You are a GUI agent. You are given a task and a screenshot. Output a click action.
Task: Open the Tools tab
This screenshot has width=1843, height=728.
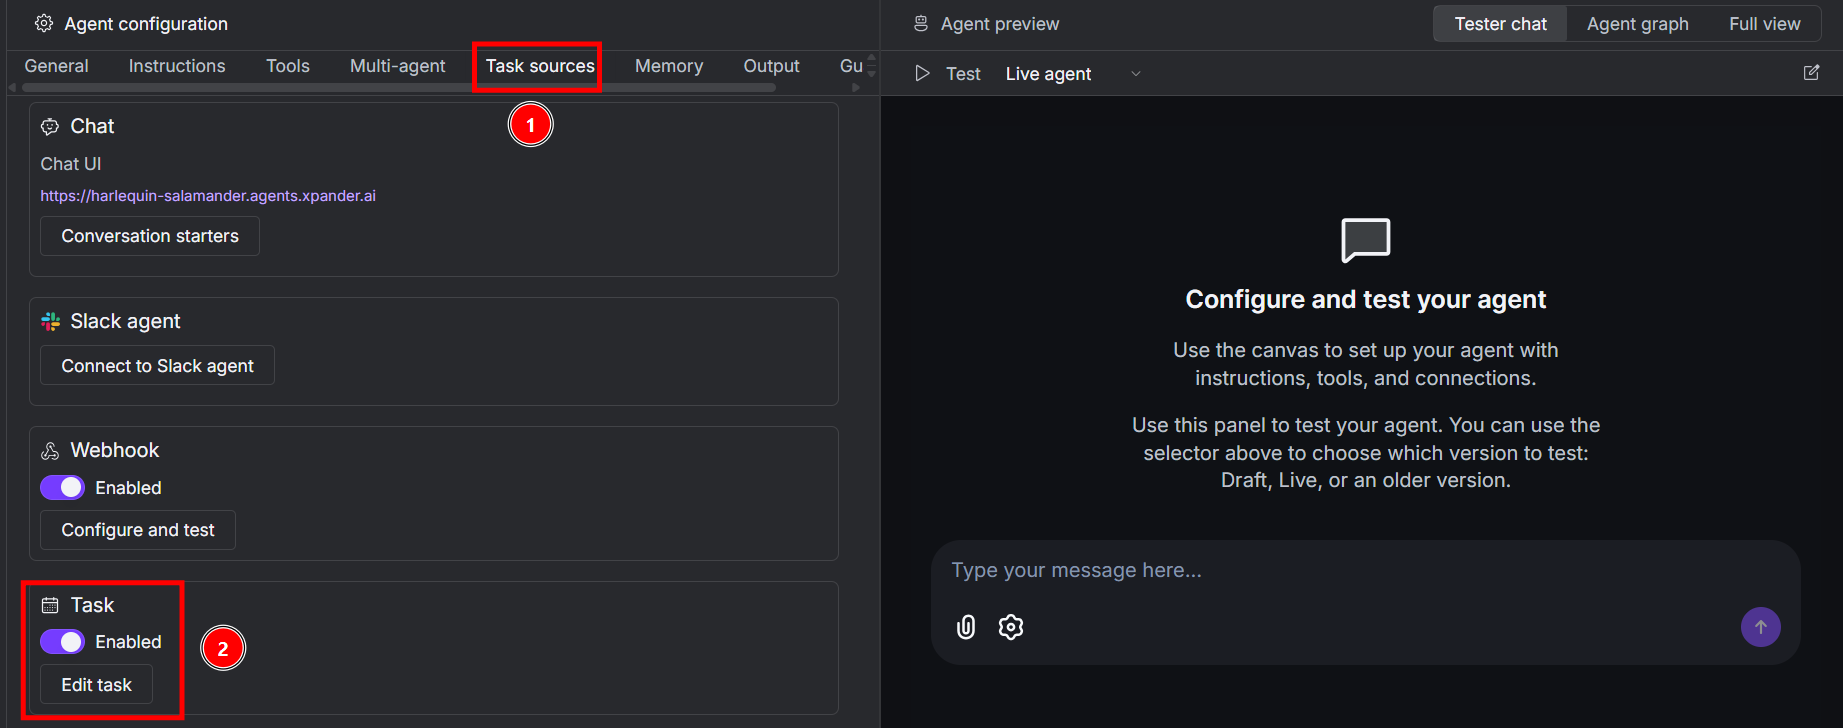[x=288, y=66]
